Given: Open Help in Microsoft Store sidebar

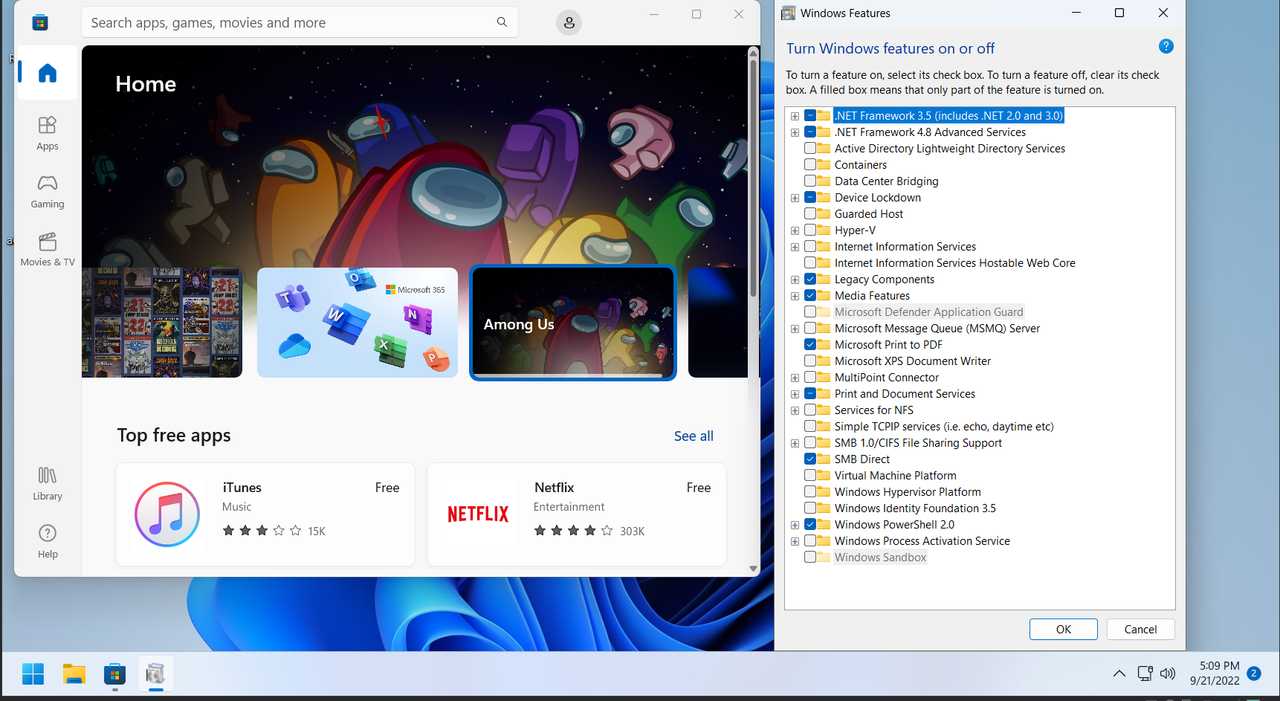Looking at the screenshot, I should (x=47, y=541).
